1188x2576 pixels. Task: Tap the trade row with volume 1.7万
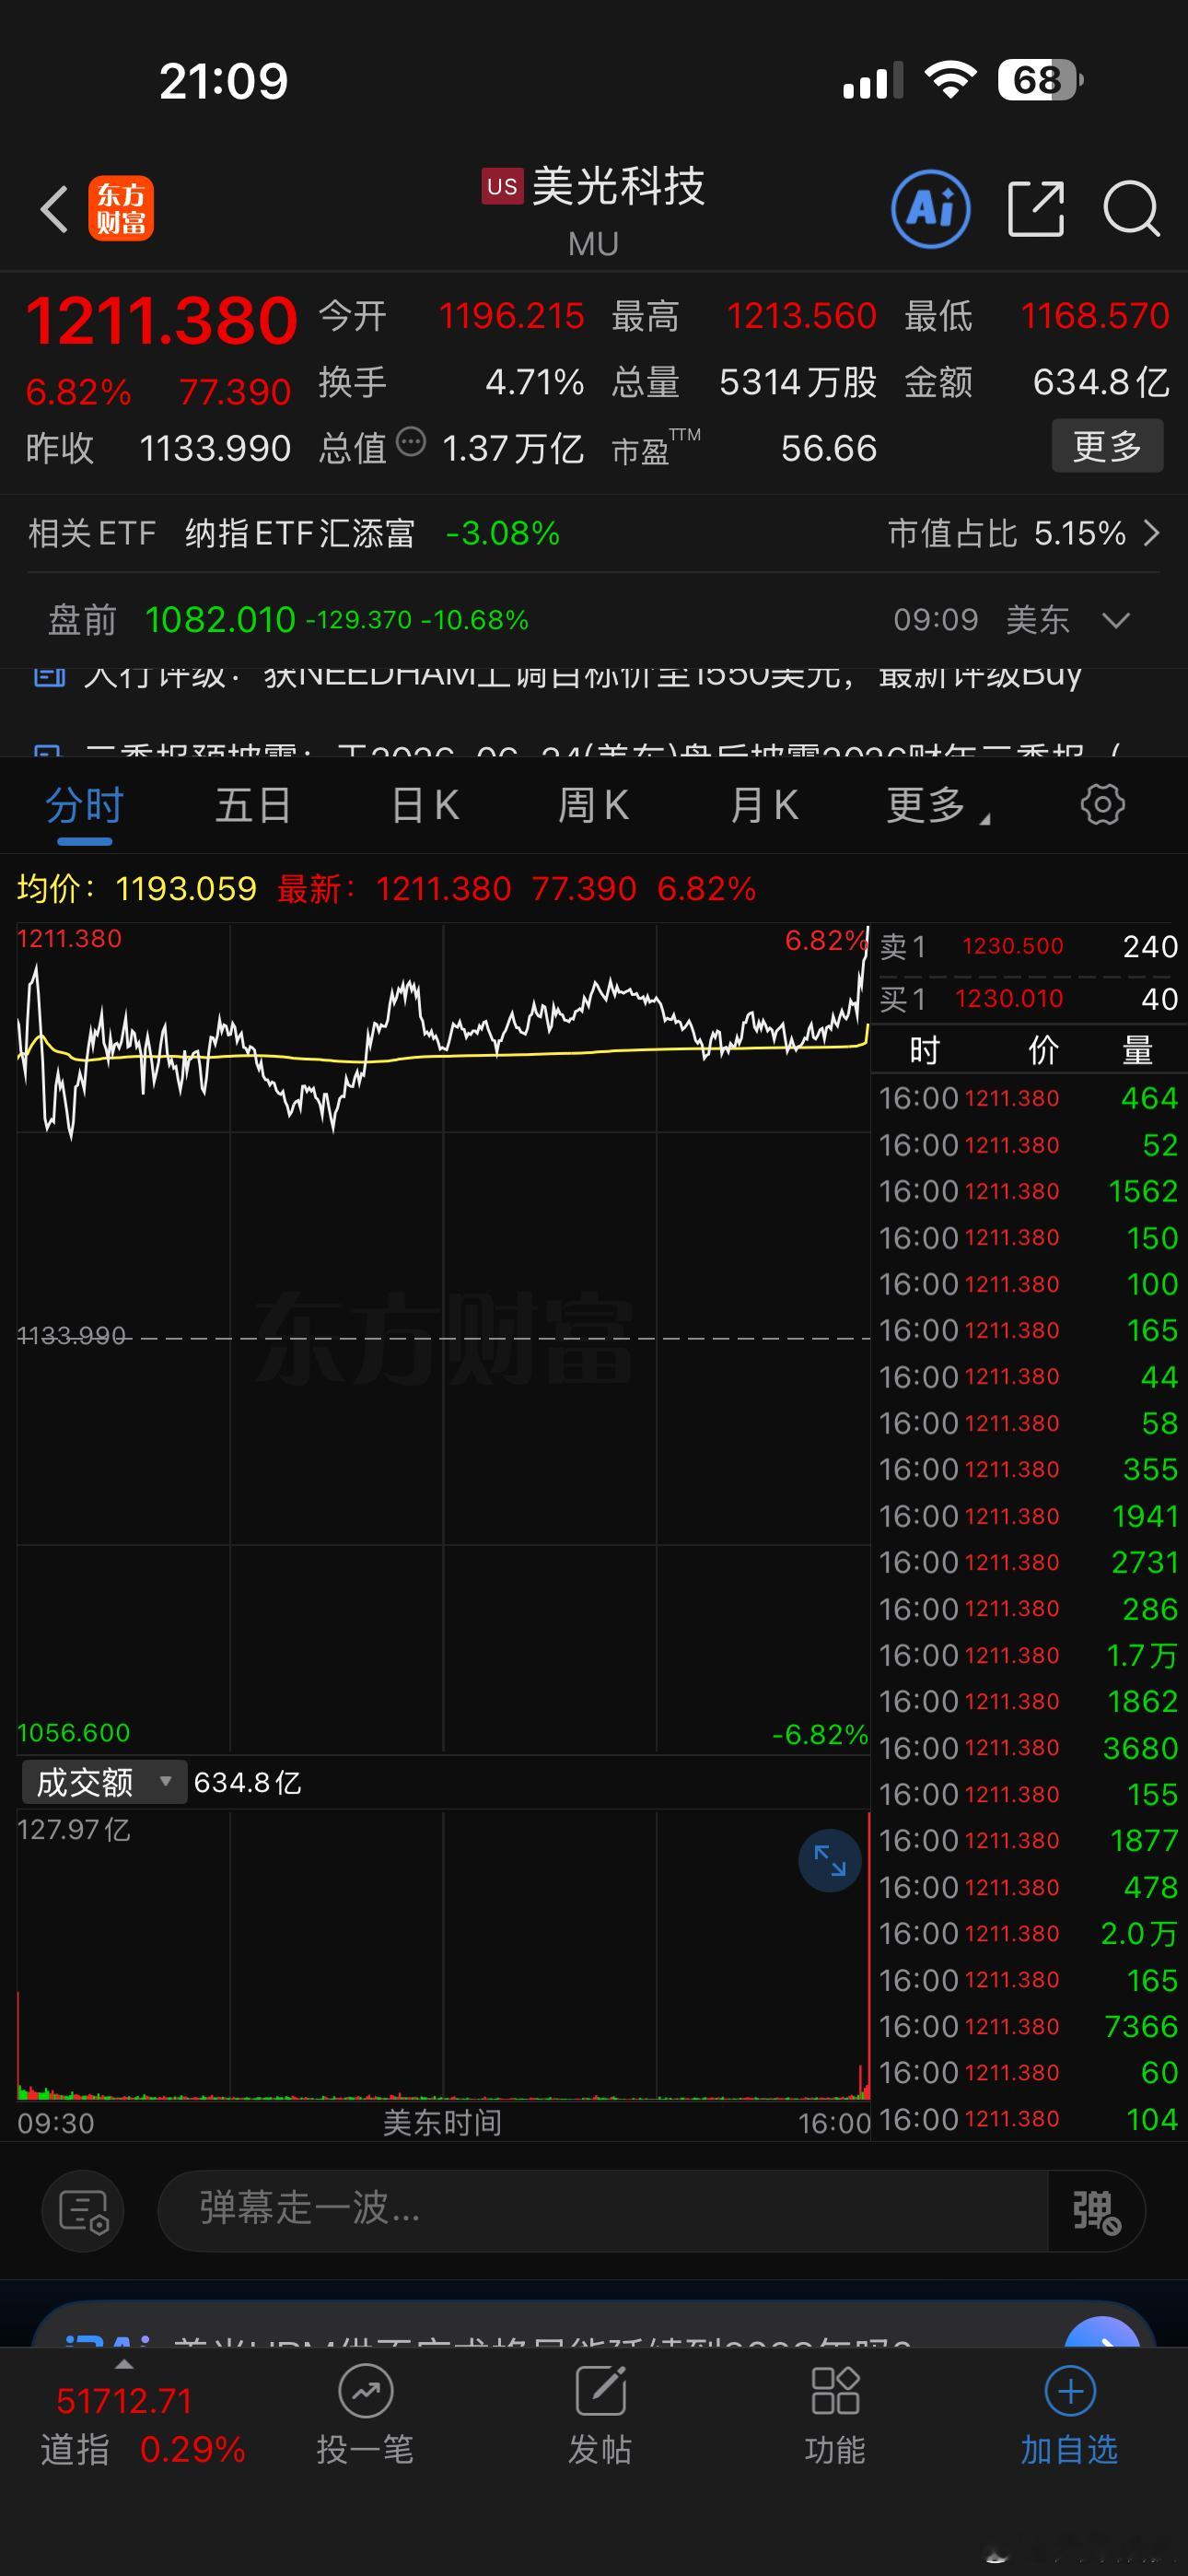click(x=1028, y=1655)
